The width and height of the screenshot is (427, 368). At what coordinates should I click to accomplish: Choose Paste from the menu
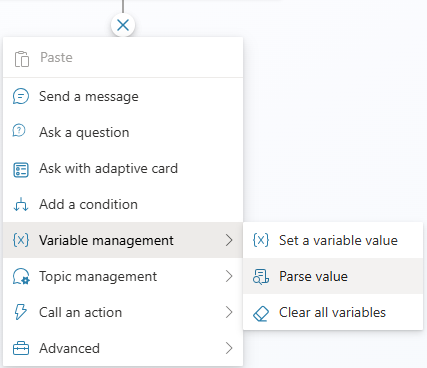(x=123, y=58)
